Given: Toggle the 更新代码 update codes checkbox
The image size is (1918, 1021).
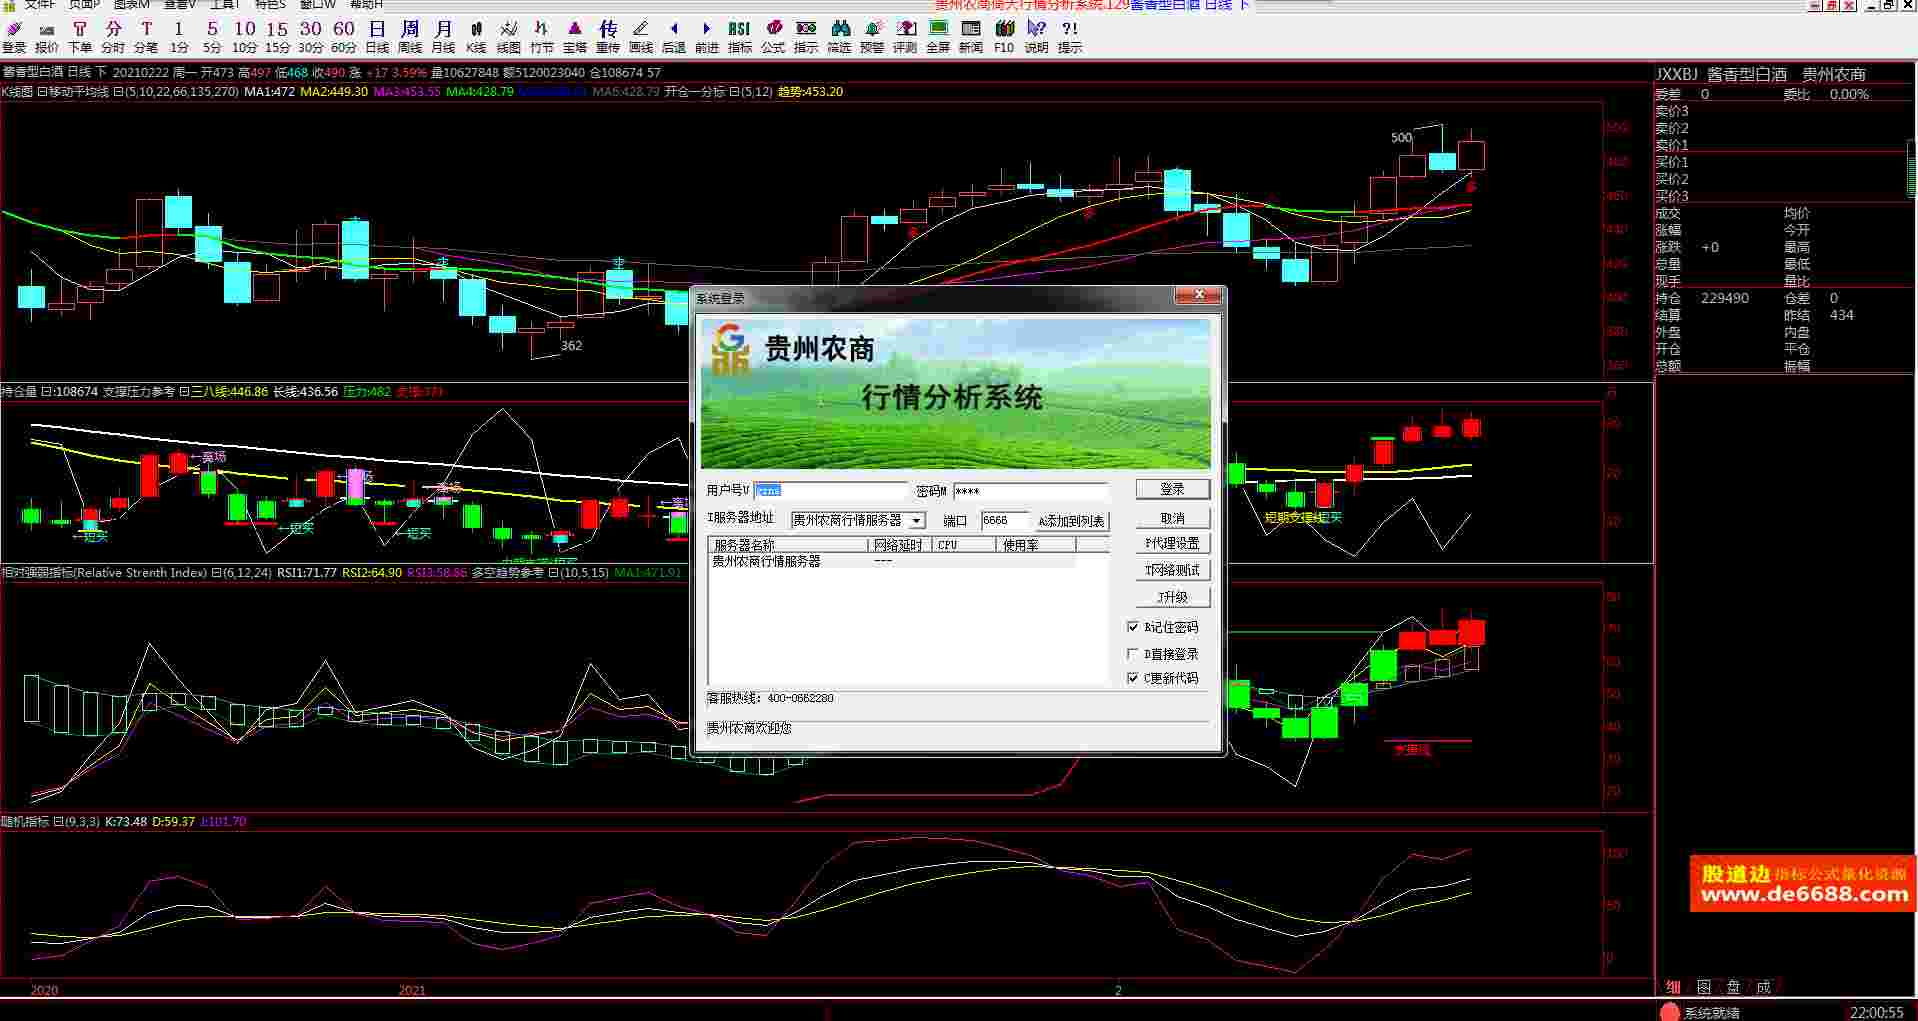Looking at the screenshot, I should tap(1133, 678).
